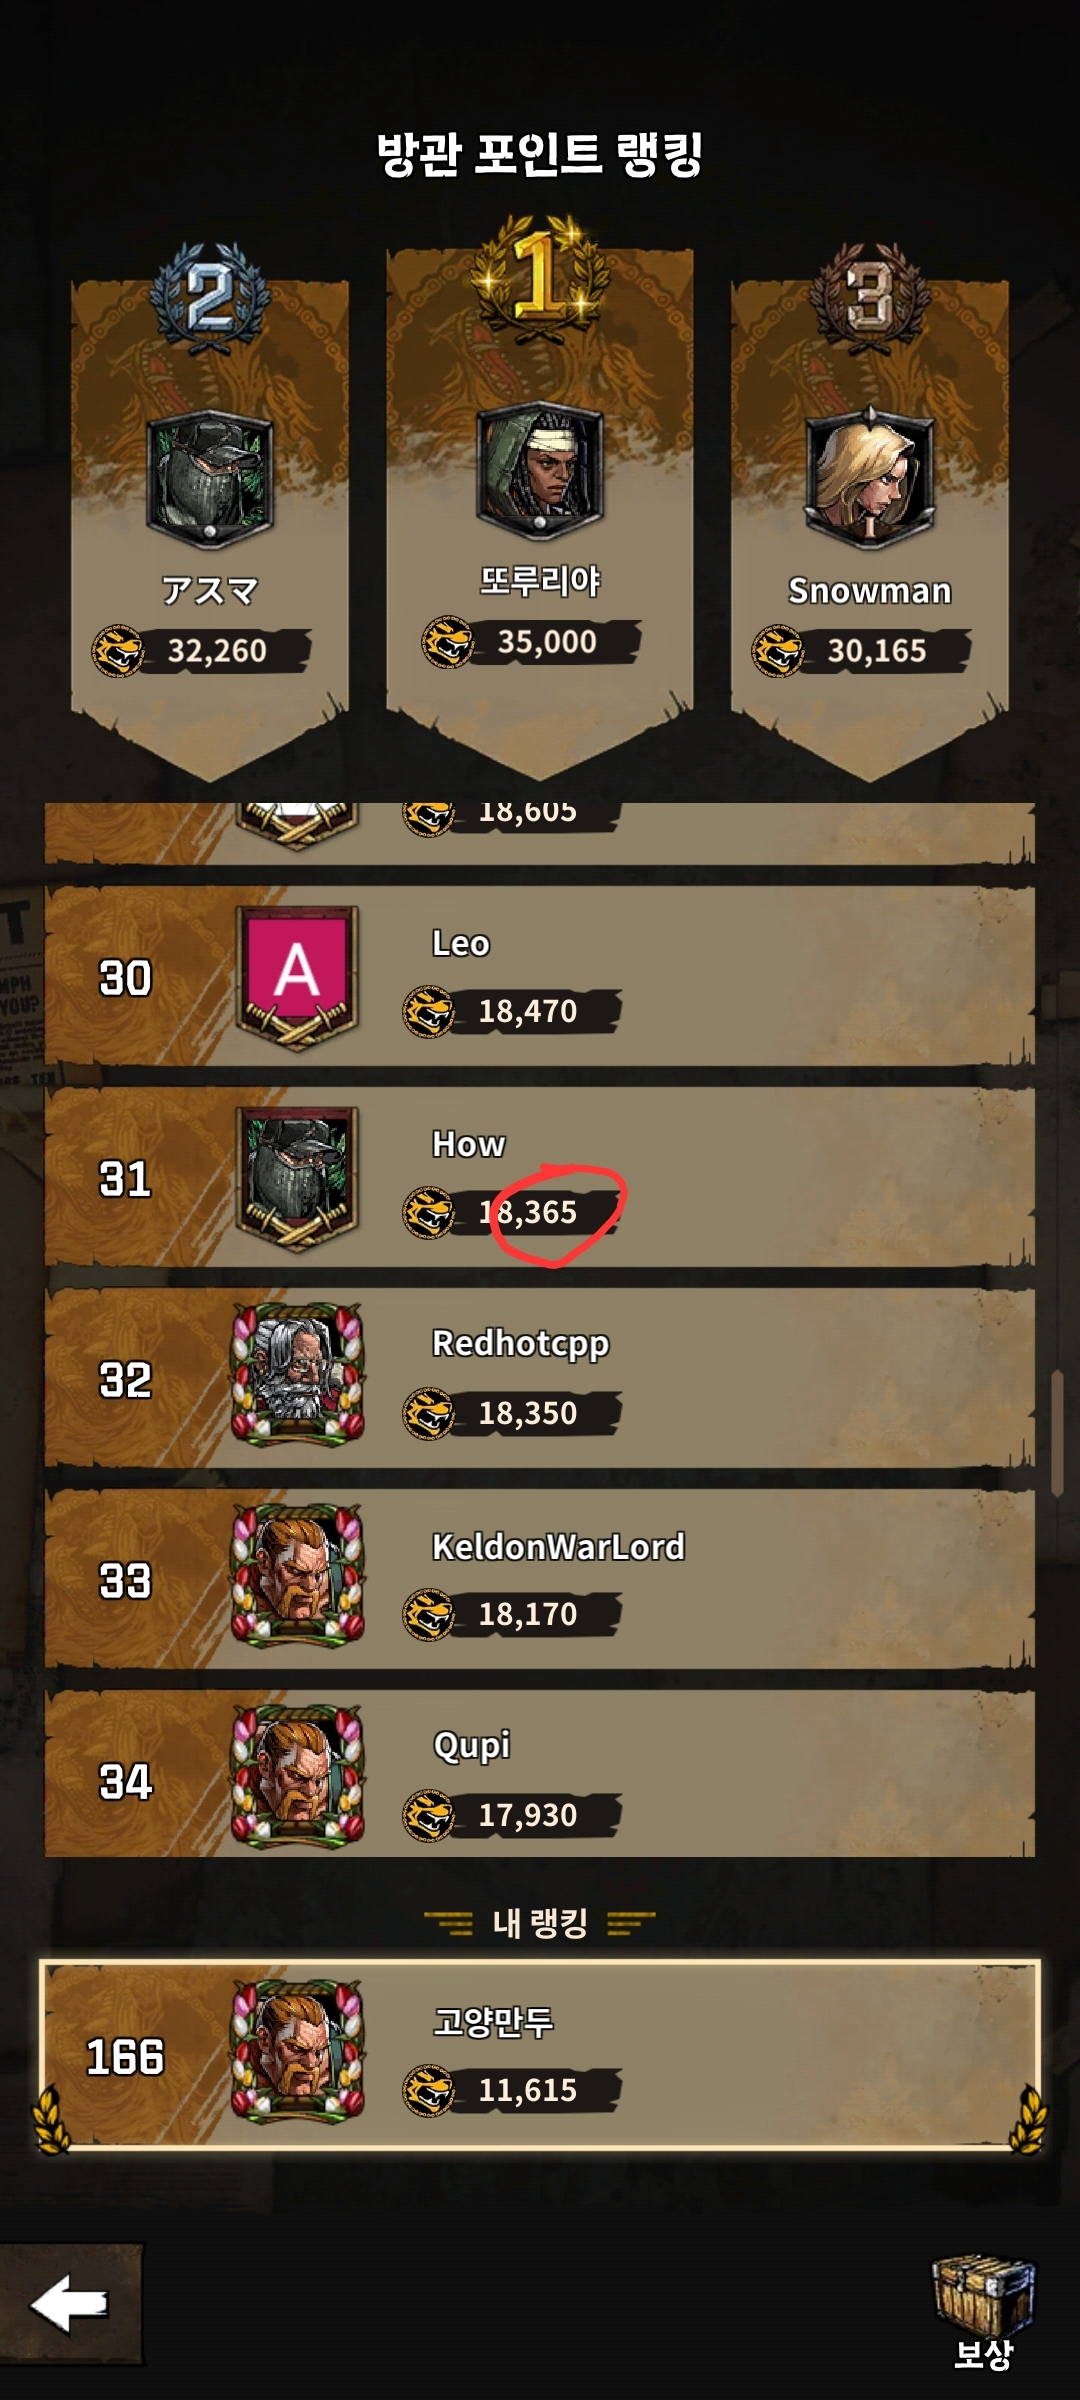Open second place アスマ avatar
Screen dimensions: 1080x2400
pyautogui.click(x=210, y=480)
